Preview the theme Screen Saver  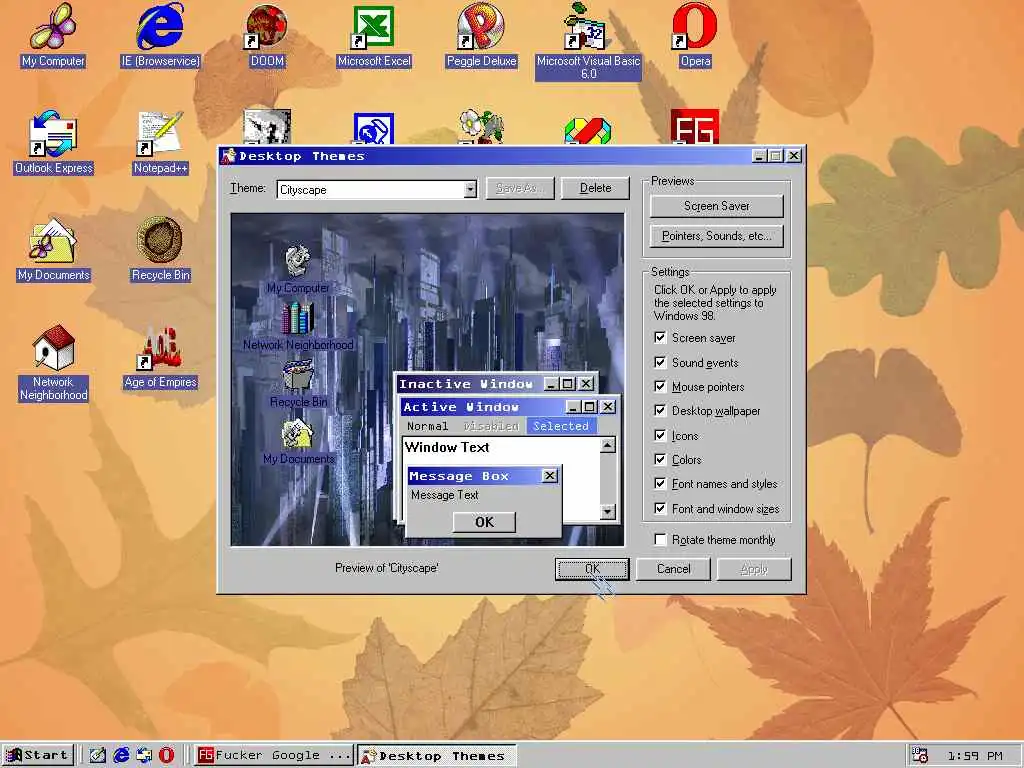click(716, 206)
